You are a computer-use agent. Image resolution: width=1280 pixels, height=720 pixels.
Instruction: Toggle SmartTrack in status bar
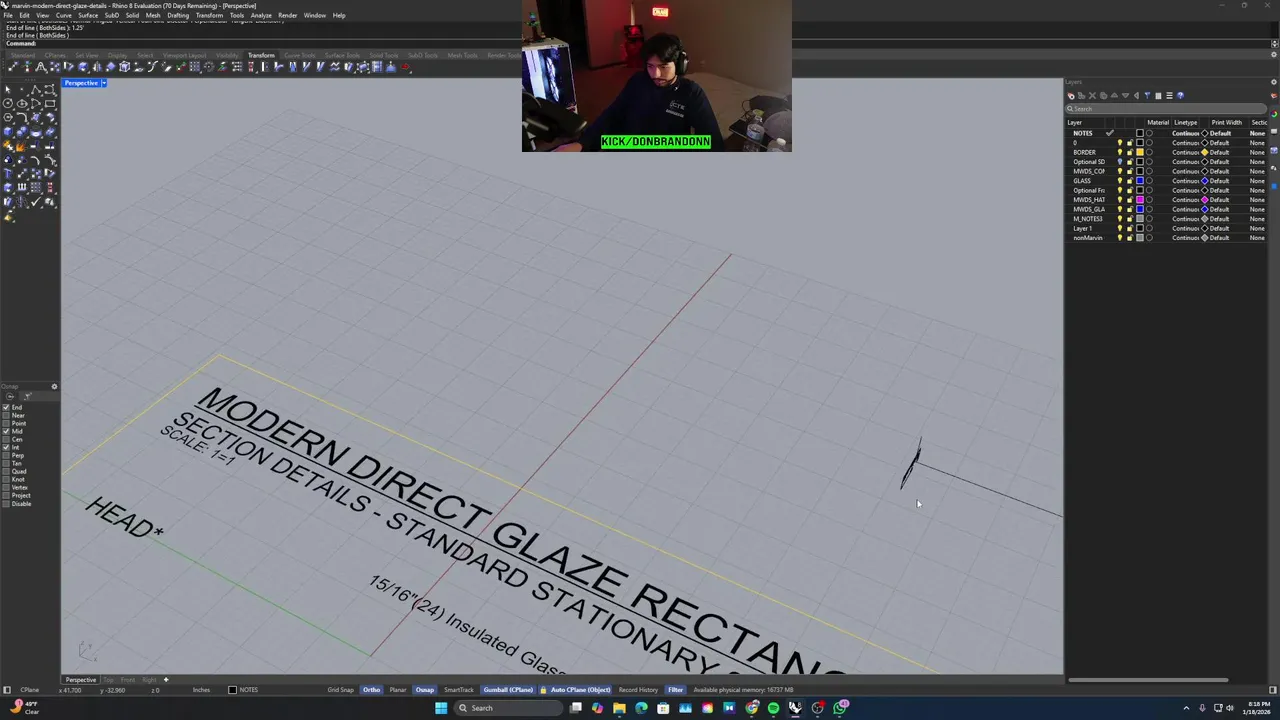(458, 690)
